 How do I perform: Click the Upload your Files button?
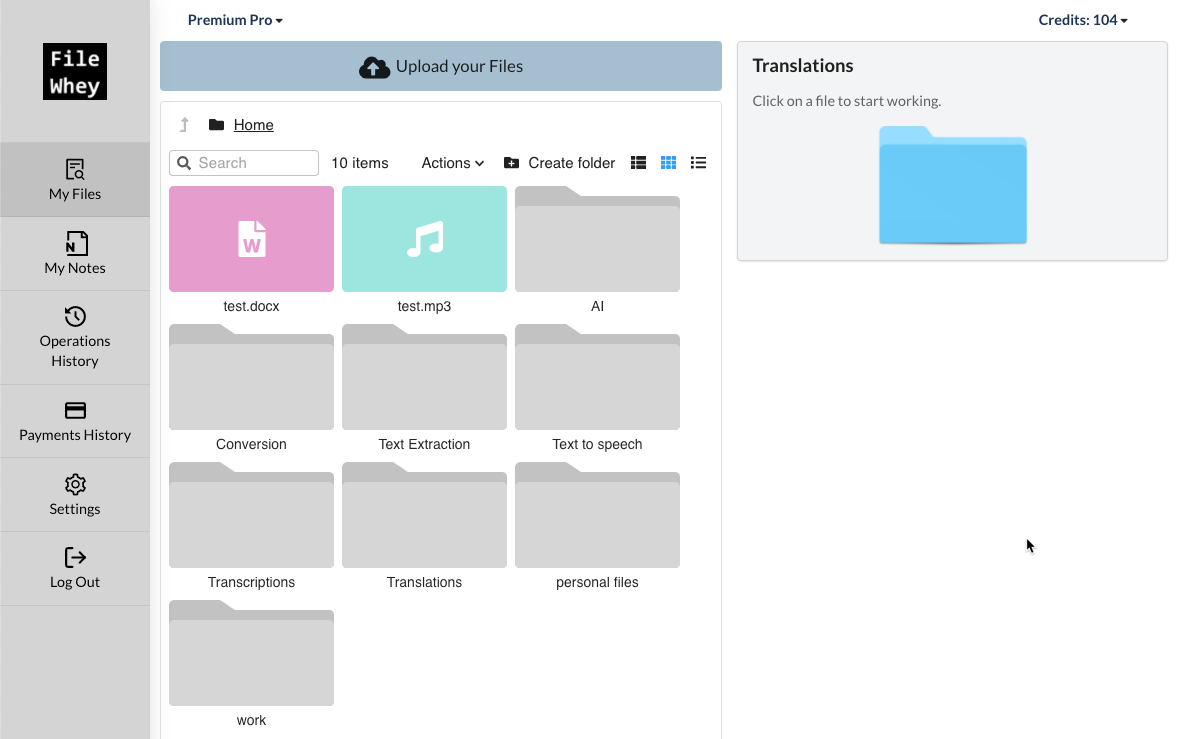pyautogui.click(x=441, y=66)
